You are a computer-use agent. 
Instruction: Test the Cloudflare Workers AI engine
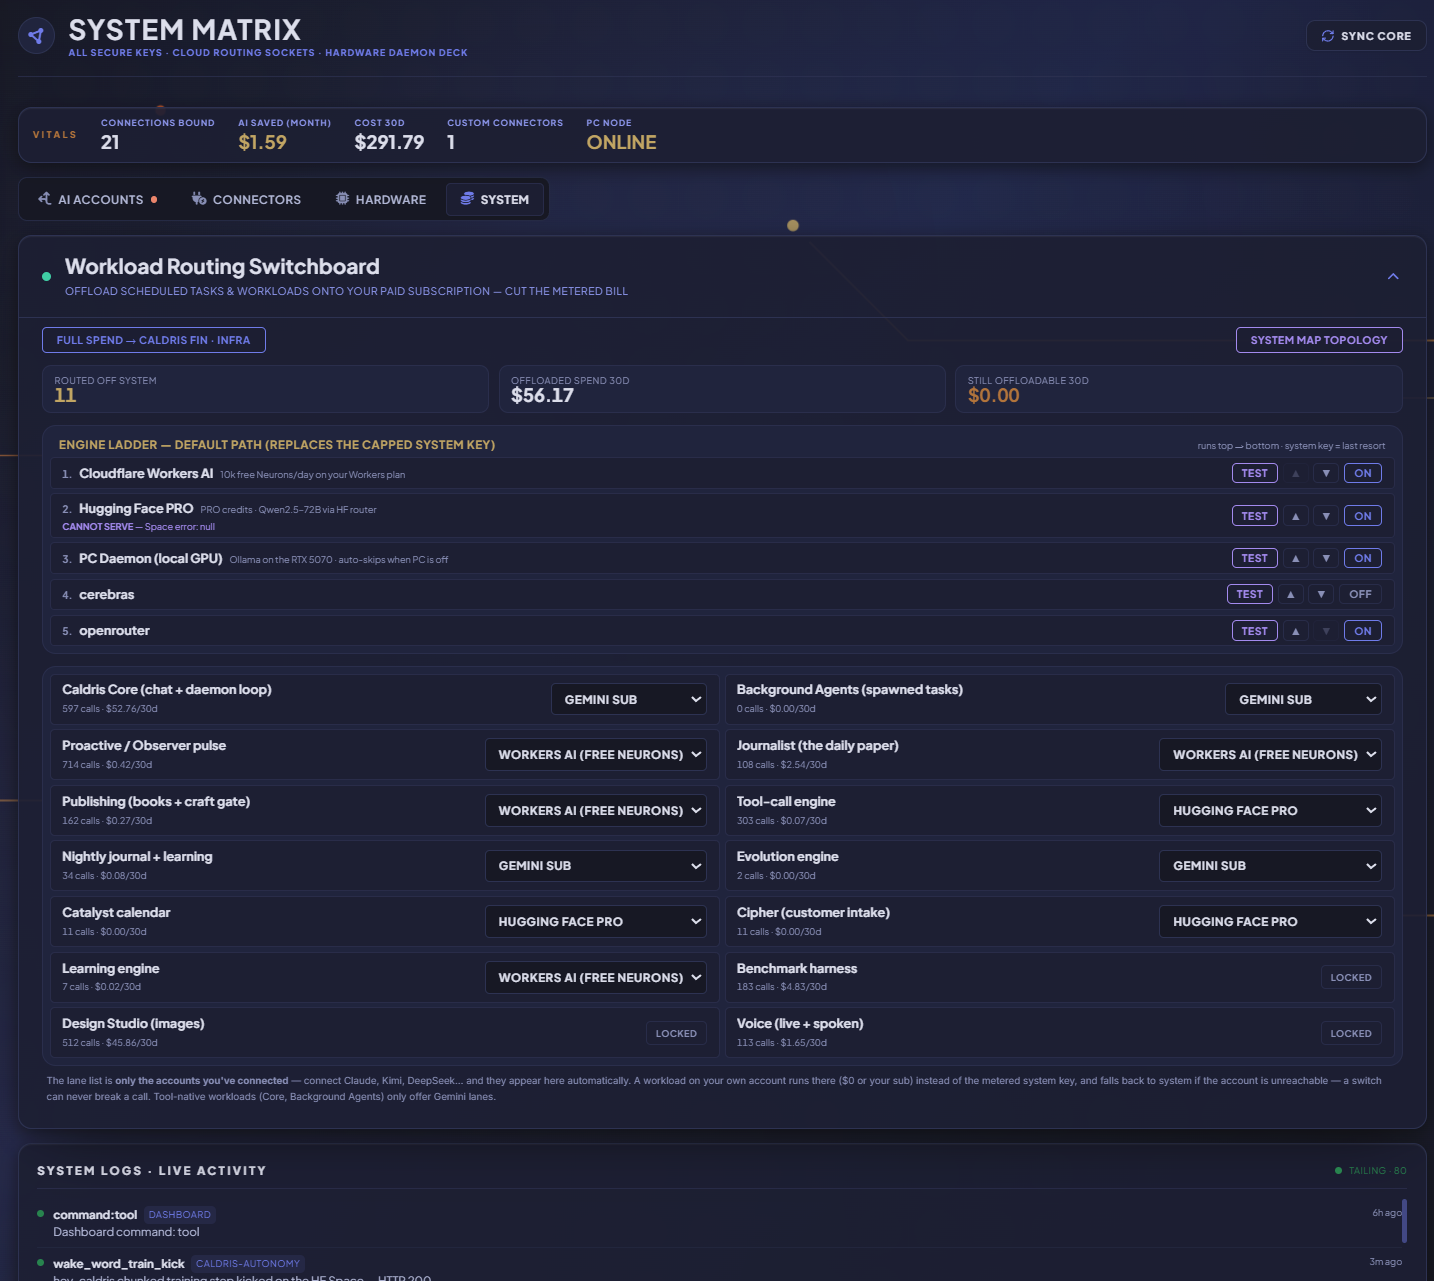pos(1254,473)
